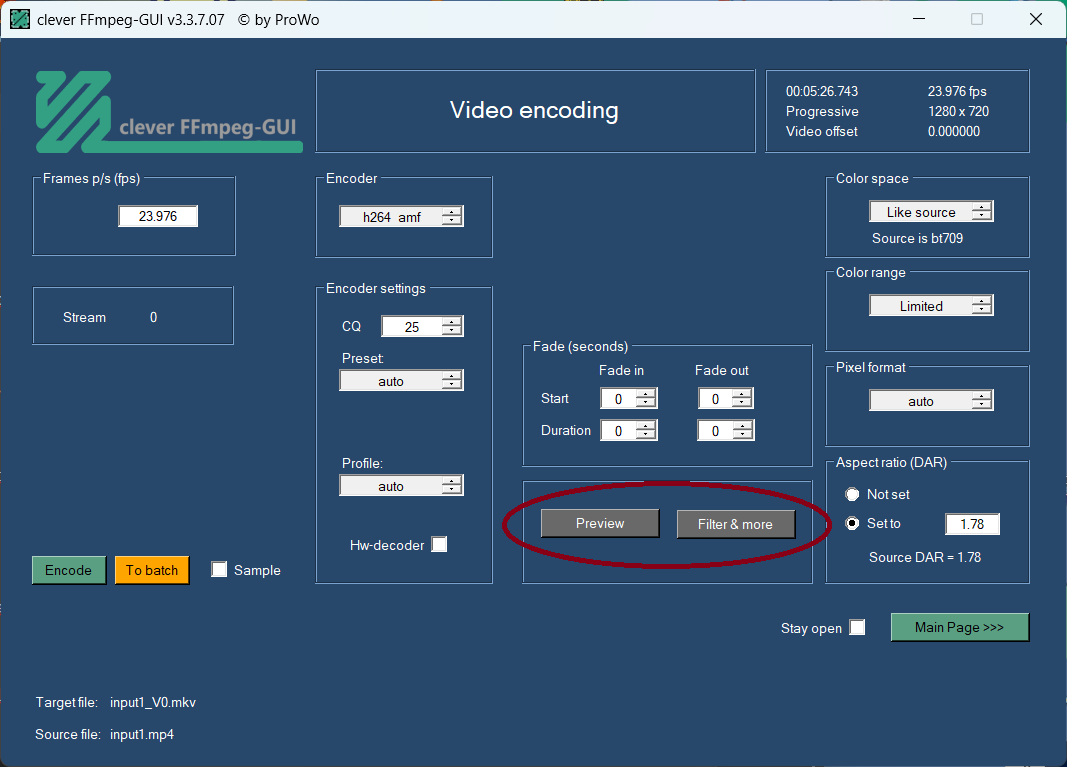Open the Preset auto selector

pos(401,380)
